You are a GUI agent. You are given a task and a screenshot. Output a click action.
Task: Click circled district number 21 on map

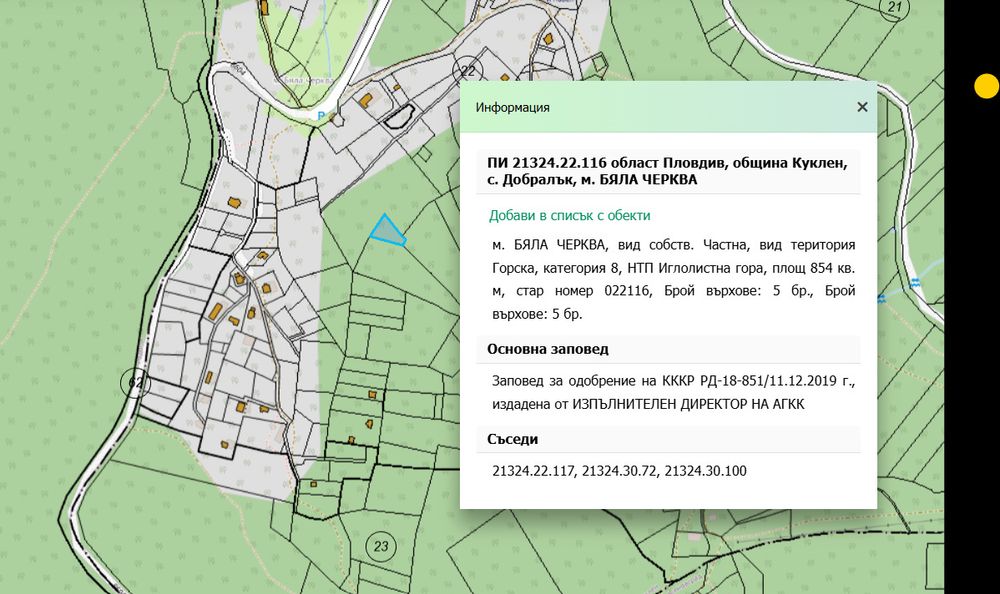[x=894, y=7]
